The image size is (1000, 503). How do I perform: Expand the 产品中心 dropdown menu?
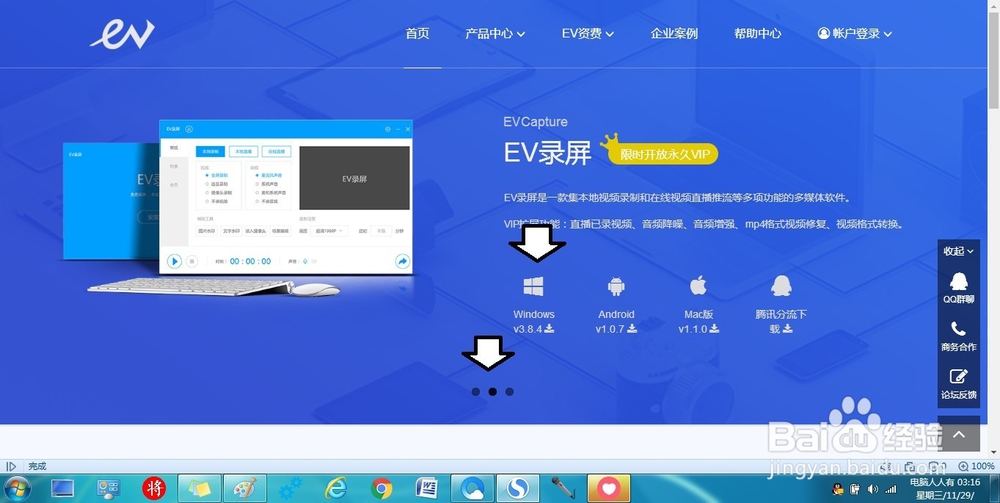coord(495,34)
